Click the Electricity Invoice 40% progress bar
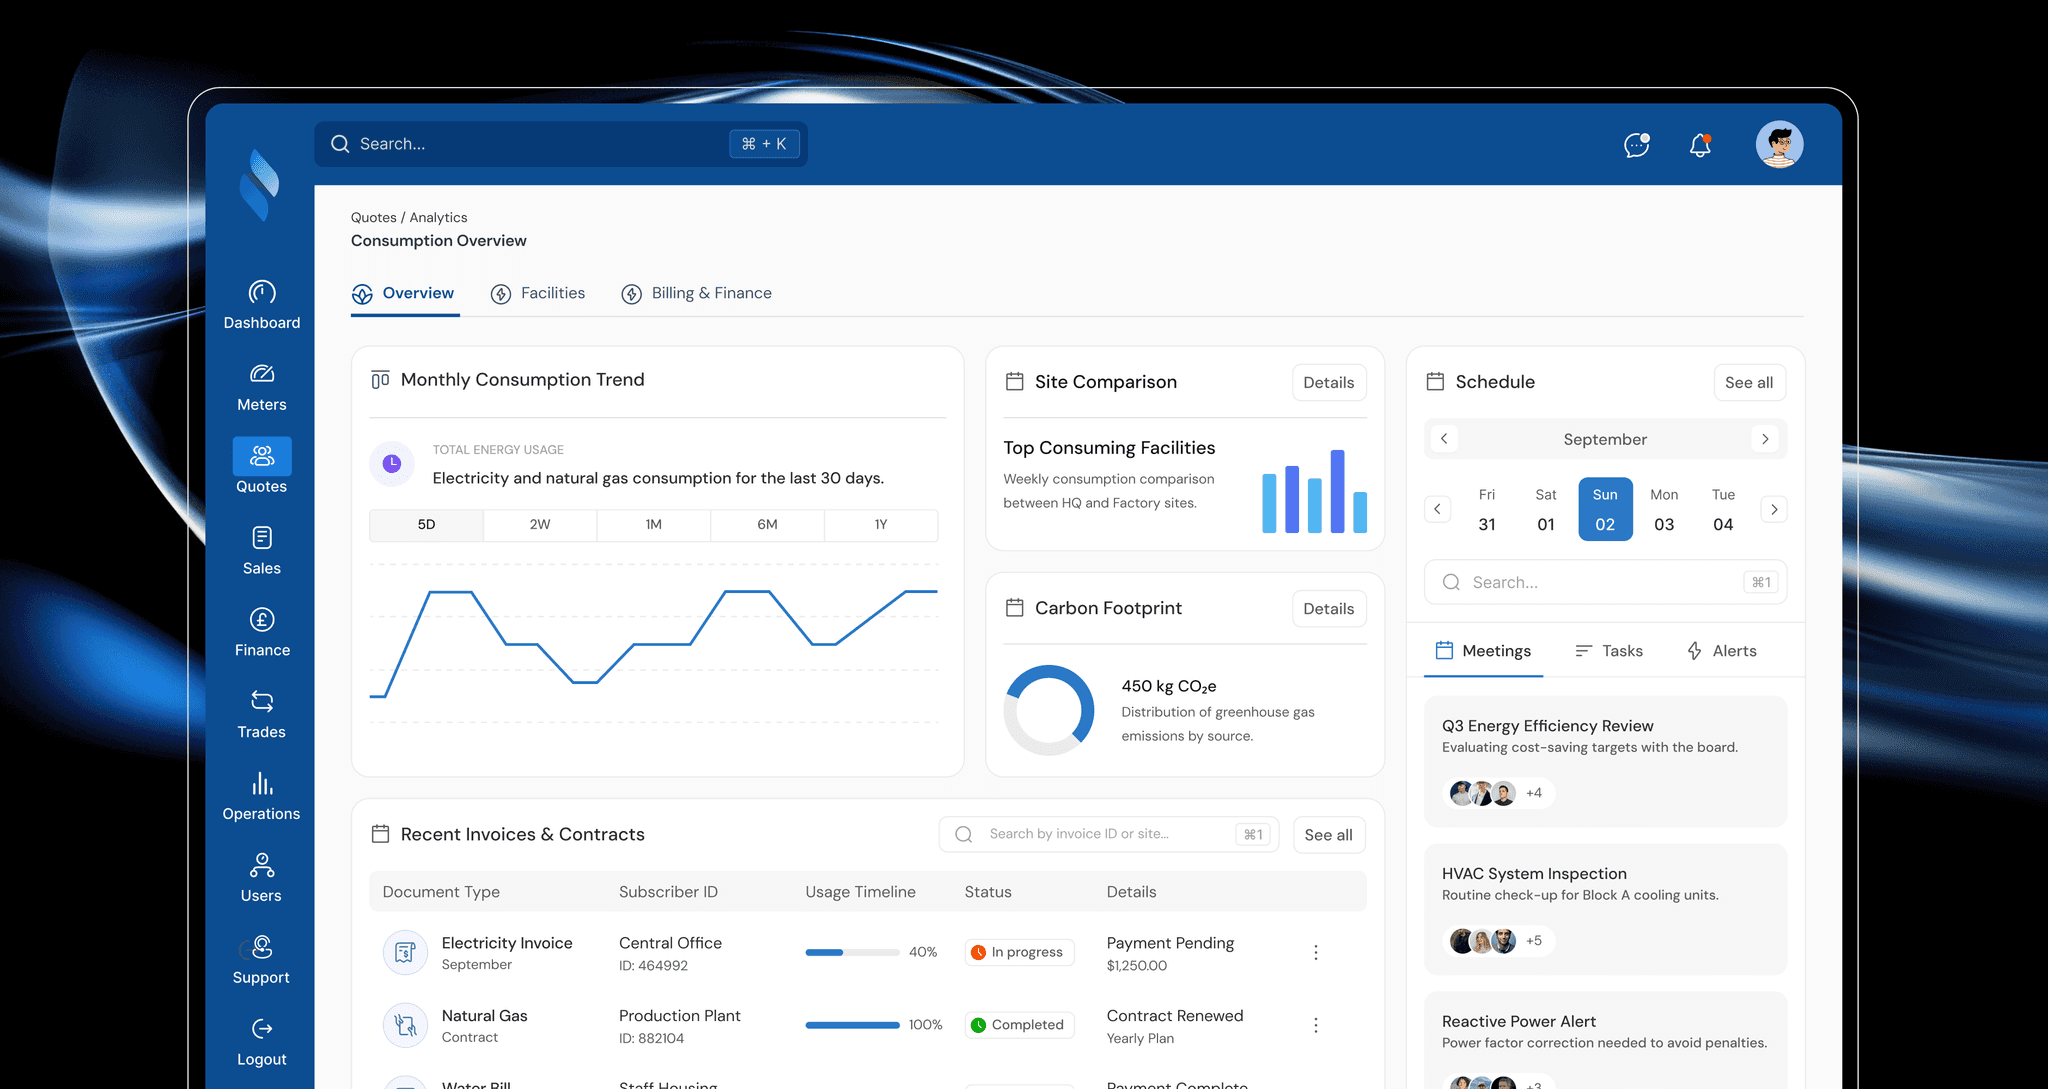 (852, 953)
